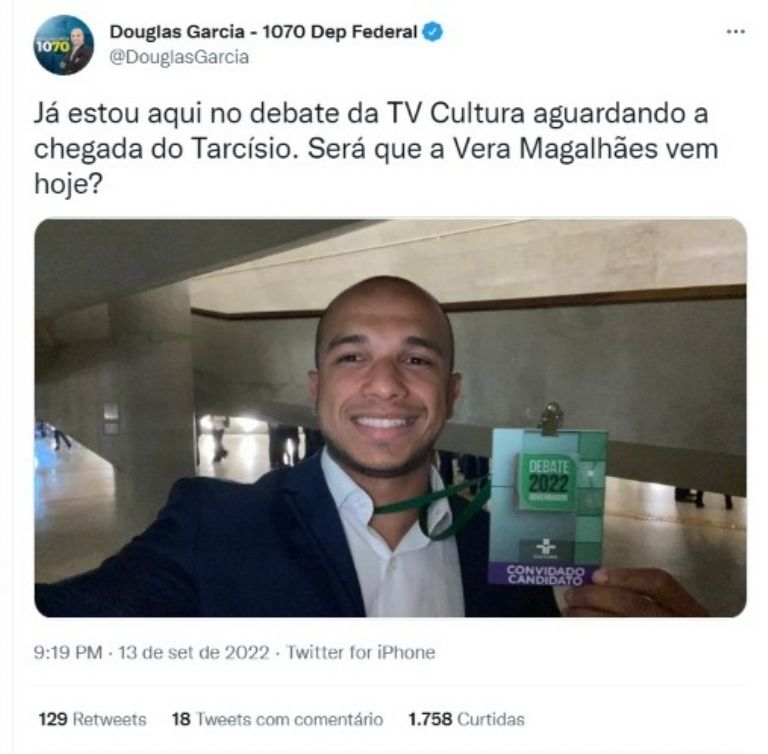Open the Twitter for iPhone source link
This screenshot has height=754, width=768.
pyautogui.click(x=360, y=652)
